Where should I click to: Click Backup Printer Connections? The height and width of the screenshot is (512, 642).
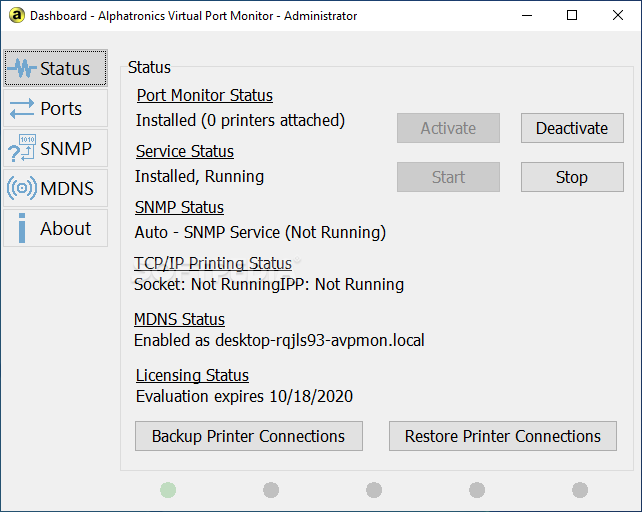point(249,436)
